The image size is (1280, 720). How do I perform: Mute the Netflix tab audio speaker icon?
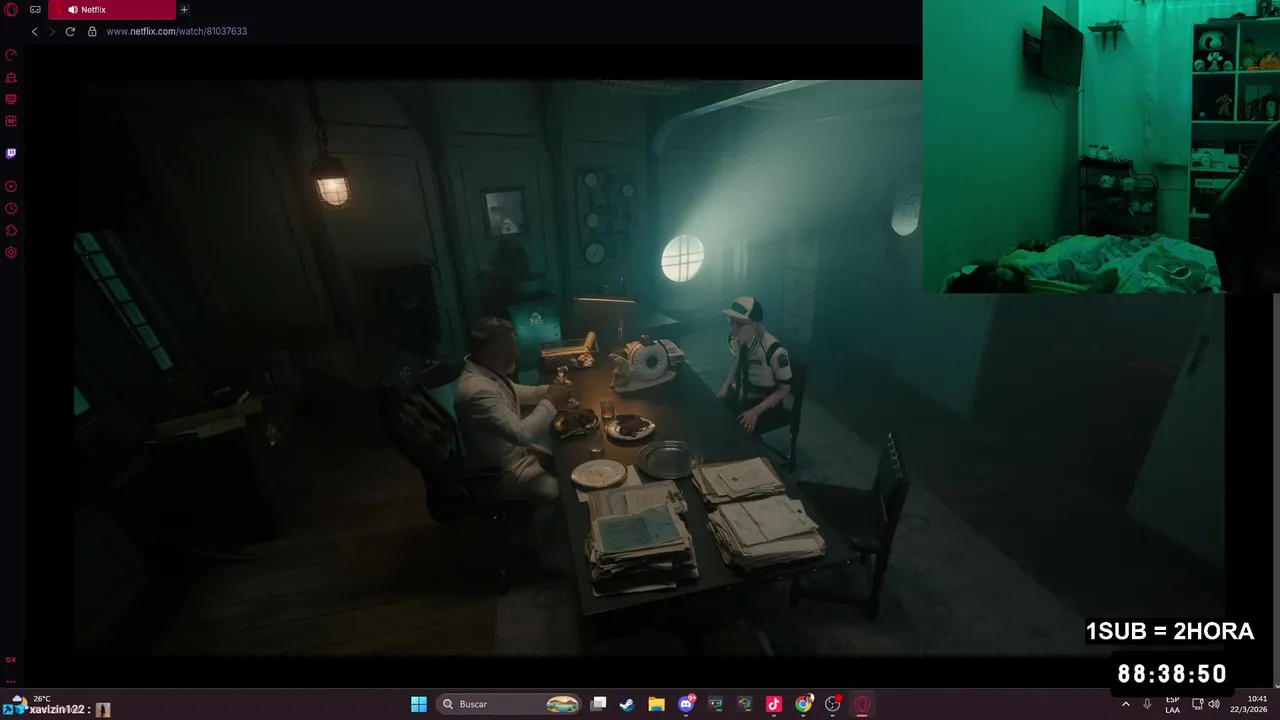pyautogui.click(x=72, y=10)
